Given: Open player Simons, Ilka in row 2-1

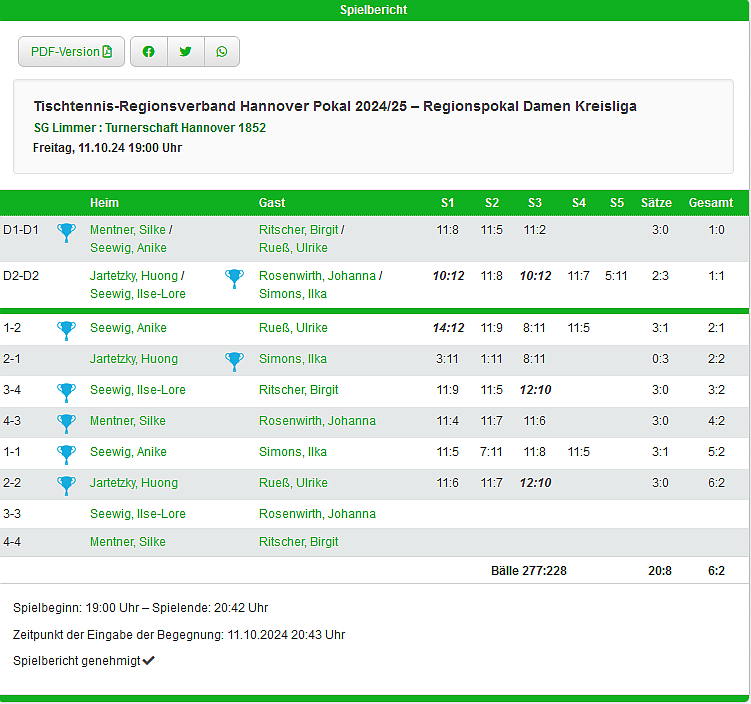Looking at the screenshot, I should coord(292,359).
